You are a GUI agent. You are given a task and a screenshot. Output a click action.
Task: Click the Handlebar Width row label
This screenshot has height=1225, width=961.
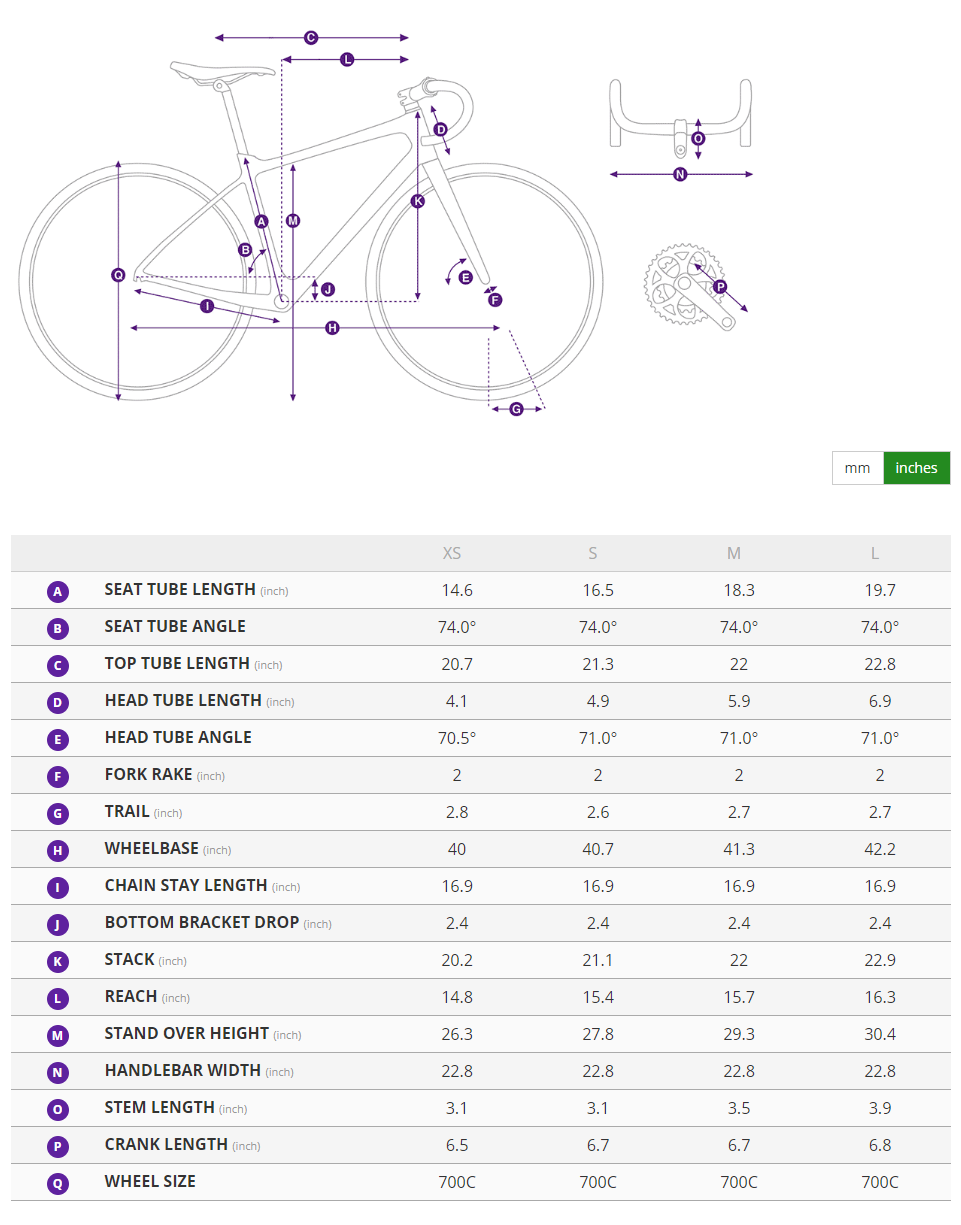pos(183,1070)
